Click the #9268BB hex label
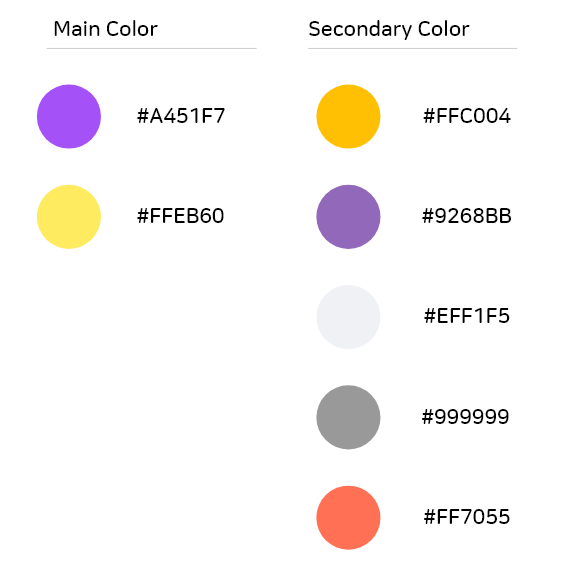The height and width of the screenshot is (573, 572). click(x=467, y=216)
